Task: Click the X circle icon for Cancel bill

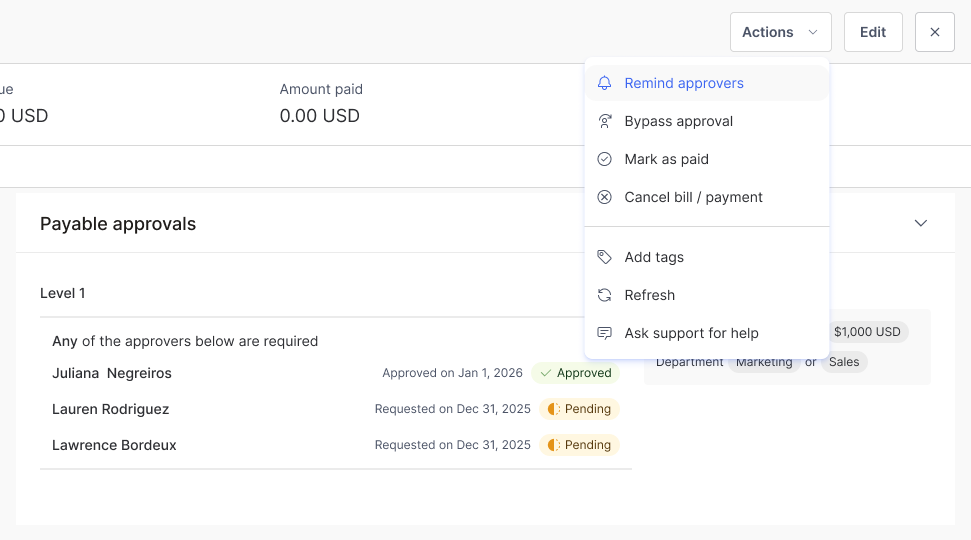Action: pos(604,198)
